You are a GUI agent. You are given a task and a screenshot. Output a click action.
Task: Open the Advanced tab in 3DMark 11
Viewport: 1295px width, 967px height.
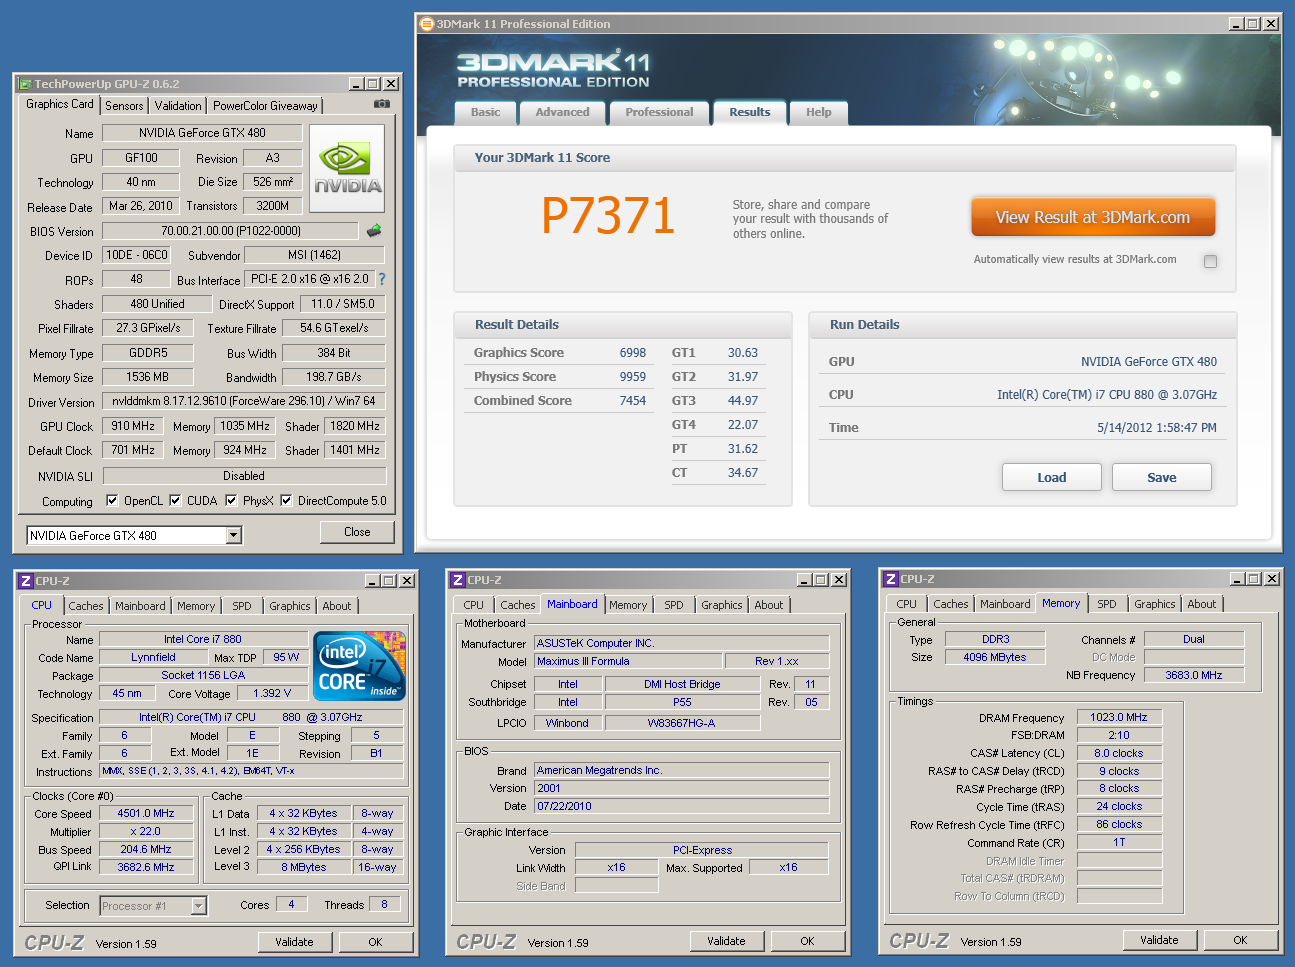pos(562,113)
